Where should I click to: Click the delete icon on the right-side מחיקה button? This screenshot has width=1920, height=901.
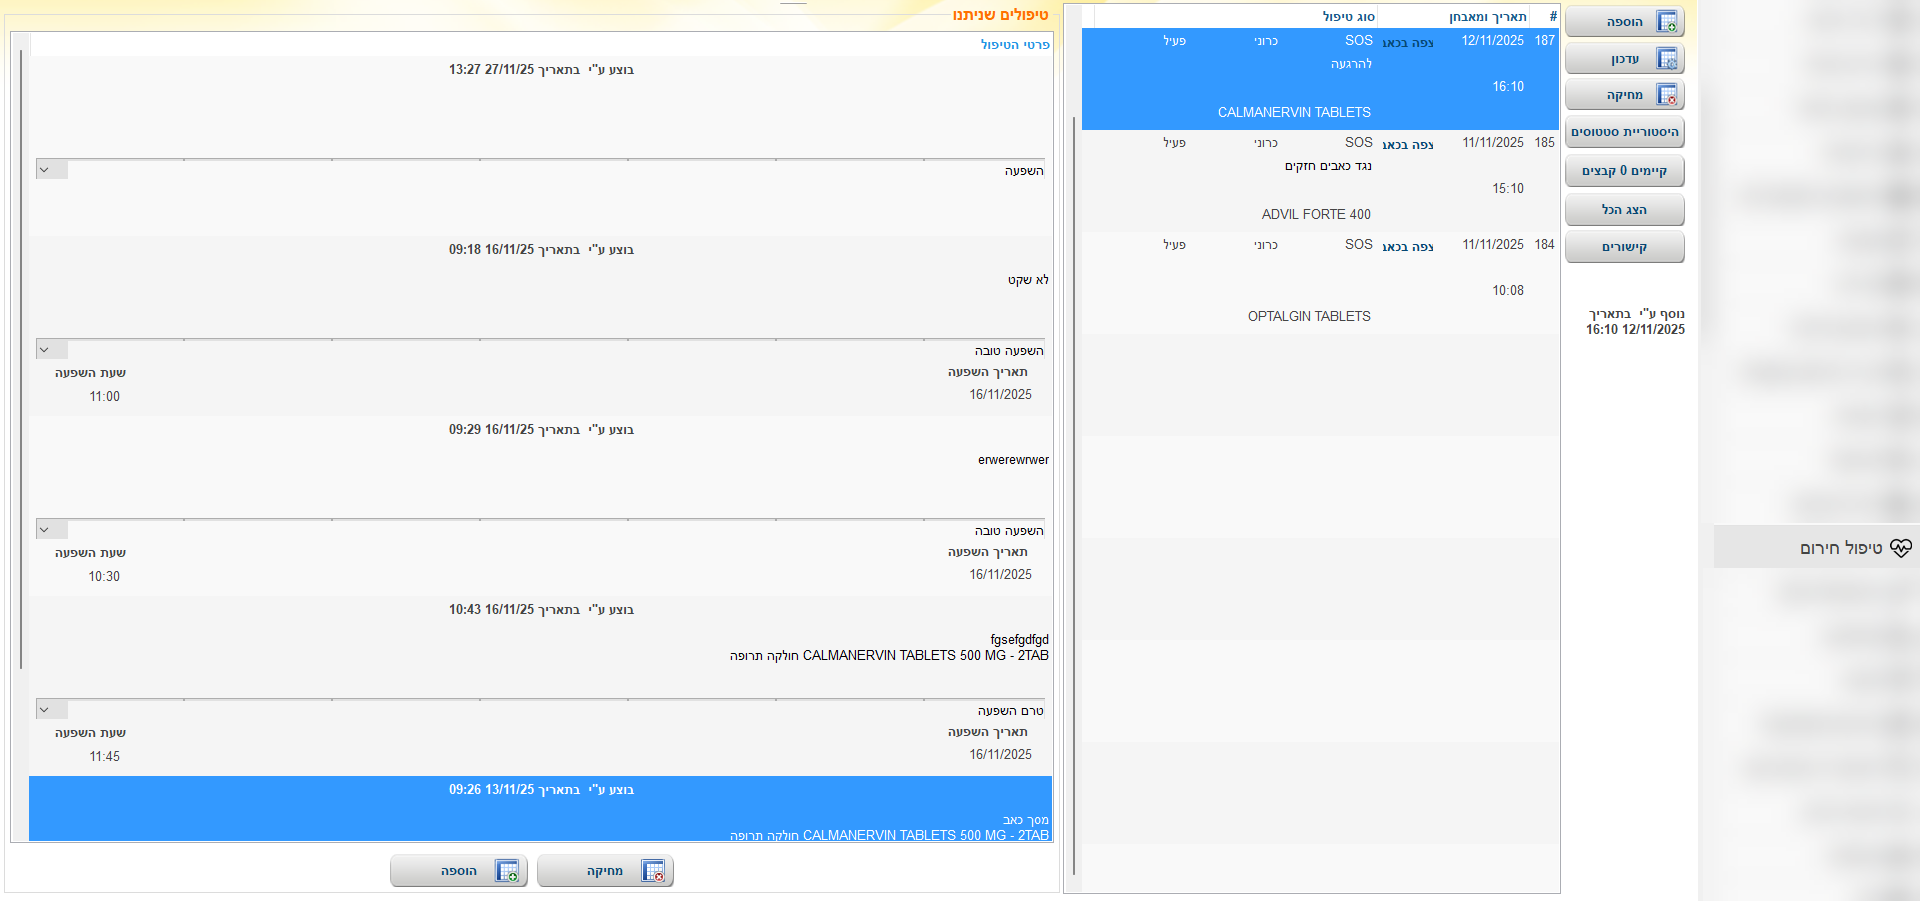[x=1666, y=95]
